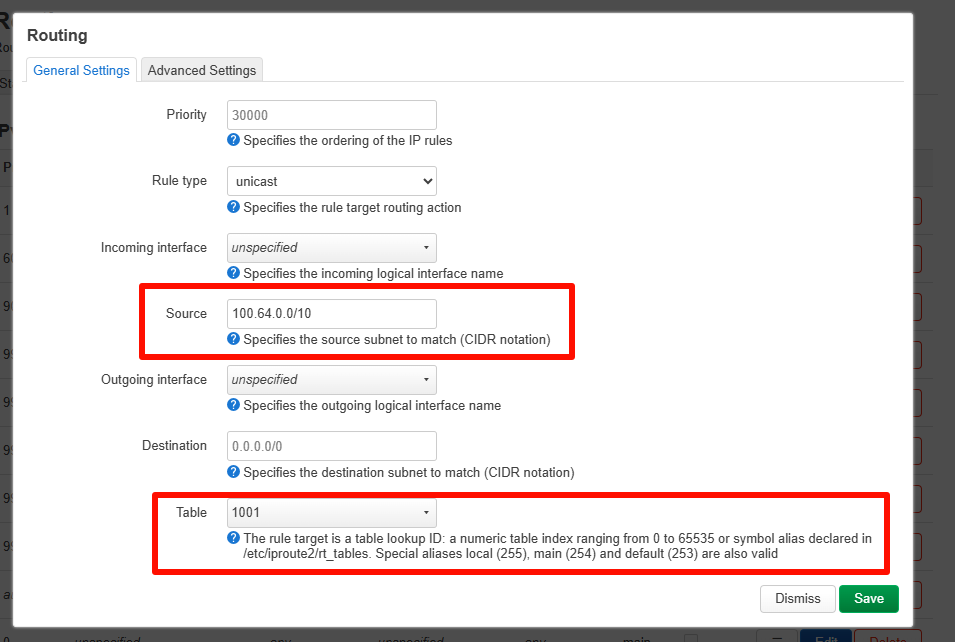This screenshot has height=642, width=955.
Task: Dismiss the Routing dialog
Action: [797, 598]
